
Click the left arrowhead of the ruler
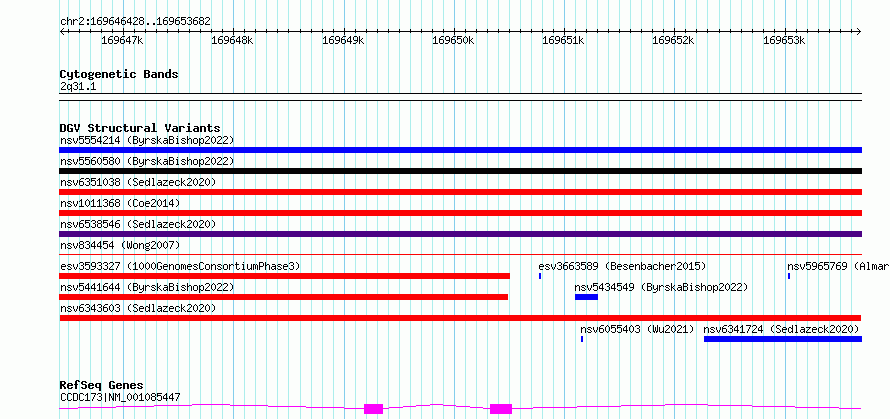pos(62,32)
